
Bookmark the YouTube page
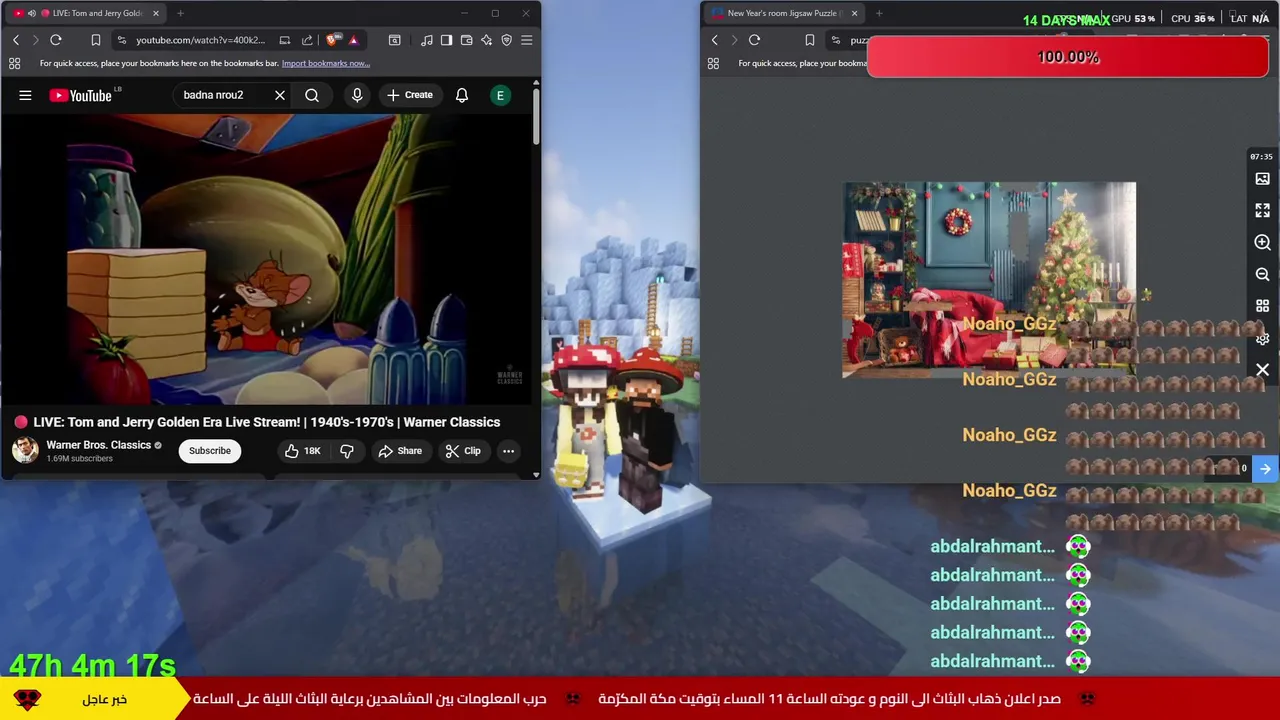tap(96, 40)
